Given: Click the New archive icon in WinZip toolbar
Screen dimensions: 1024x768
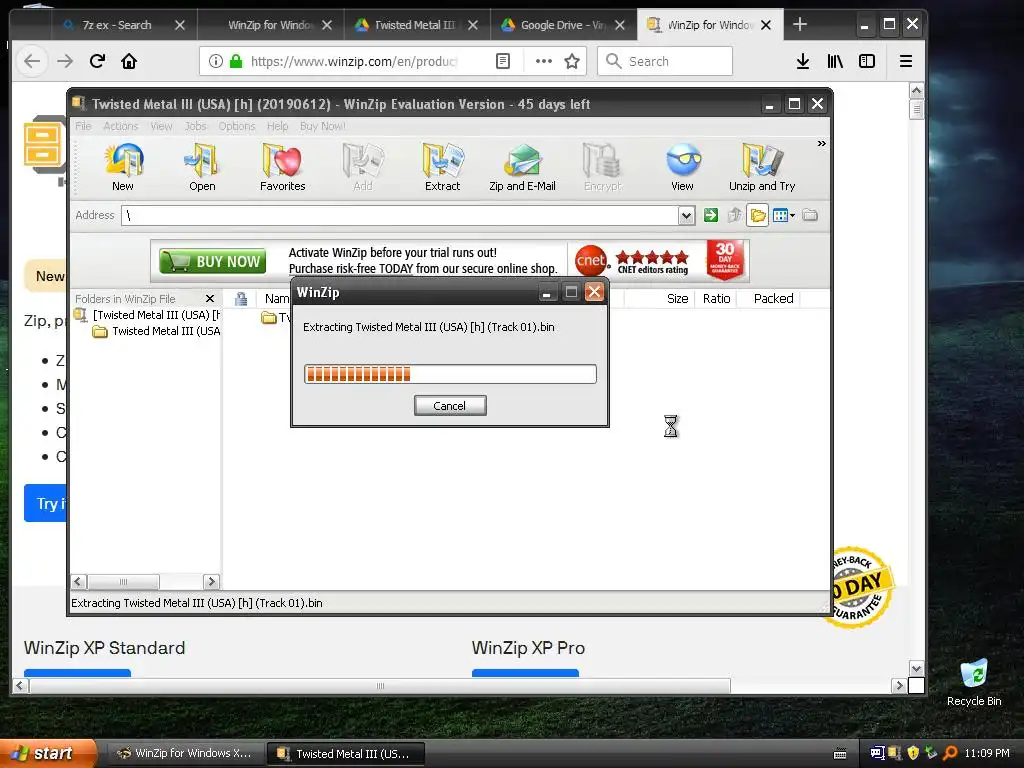Looking at the screenshot, I should coord(123,167).
